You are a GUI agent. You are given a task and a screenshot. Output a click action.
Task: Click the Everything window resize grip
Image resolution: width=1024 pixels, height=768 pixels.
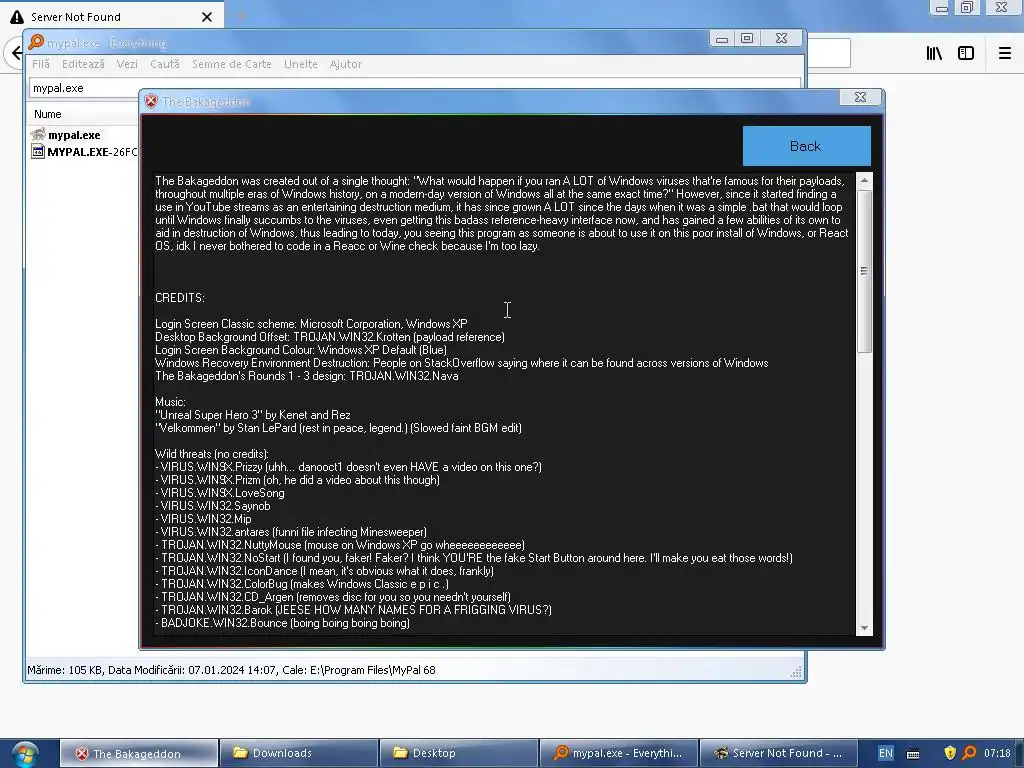point(796,673)
